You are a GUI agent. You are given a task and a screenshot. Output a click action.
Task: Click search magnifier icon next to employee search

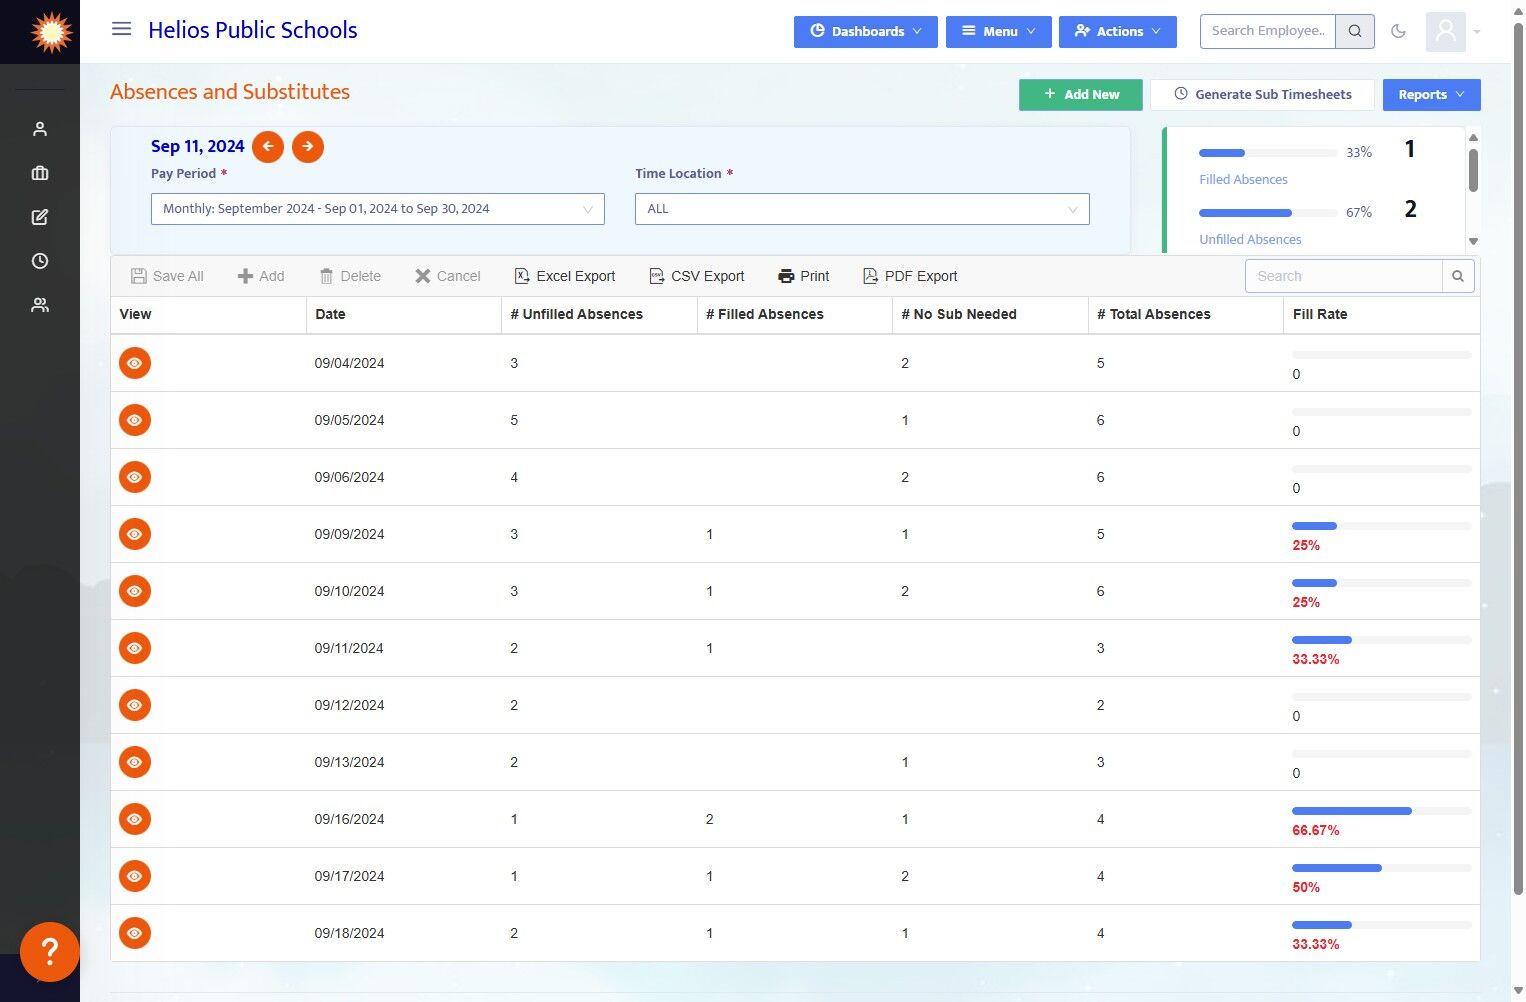pos(1355,31)
